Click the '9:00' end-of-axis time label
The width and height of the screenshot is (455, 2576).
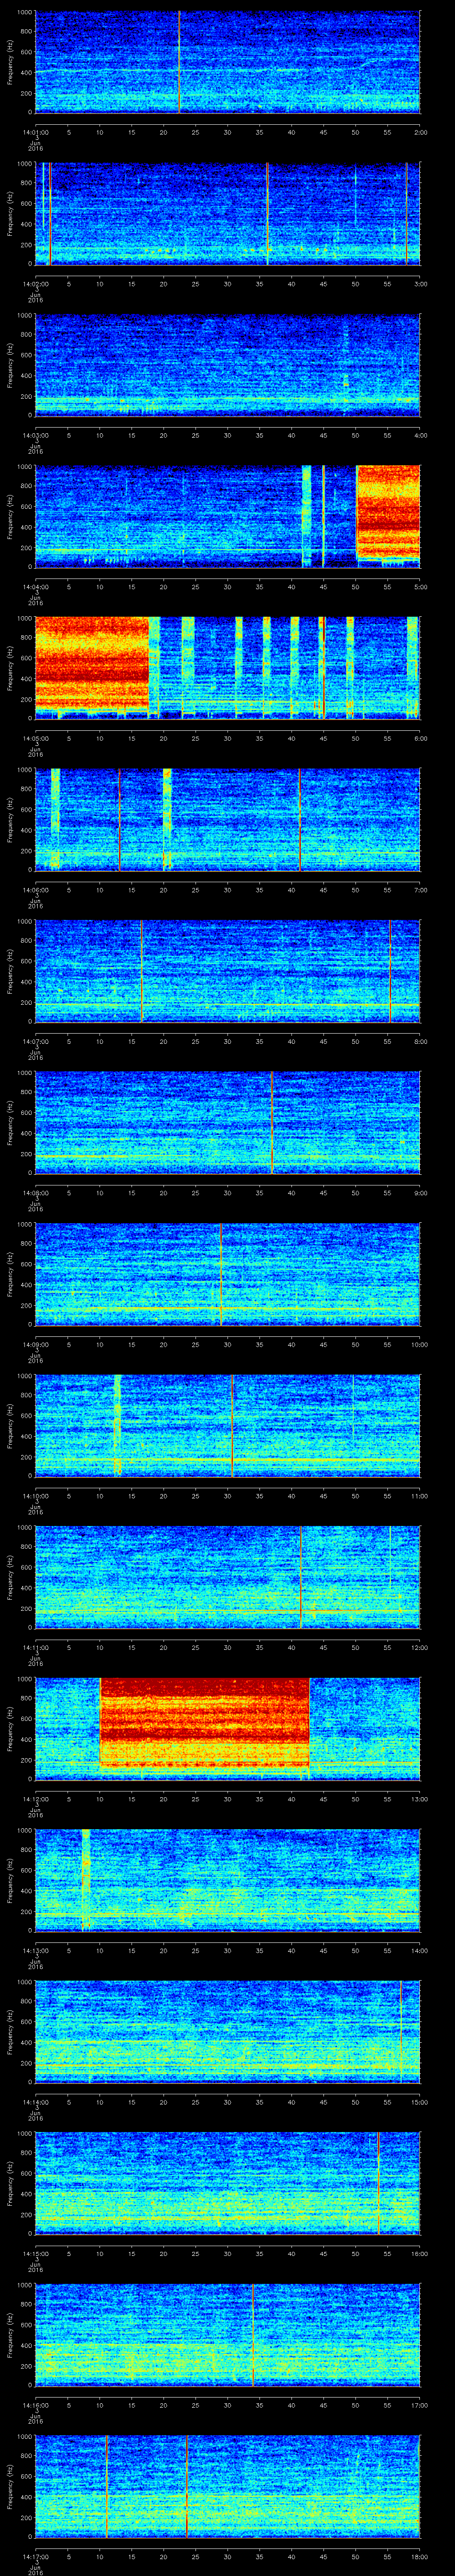click(x=420, y=1192)
